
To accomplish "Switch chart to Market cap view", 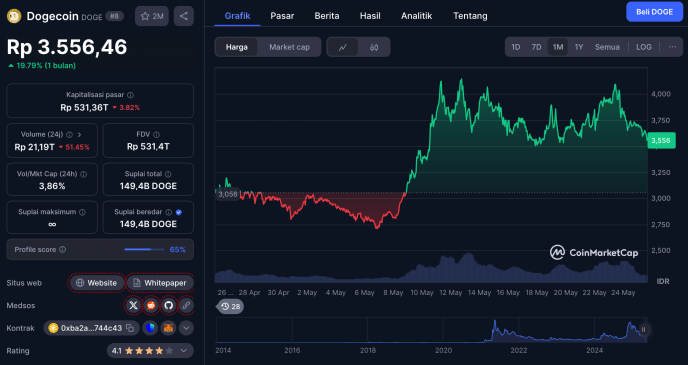I will (x=289, y=47).
